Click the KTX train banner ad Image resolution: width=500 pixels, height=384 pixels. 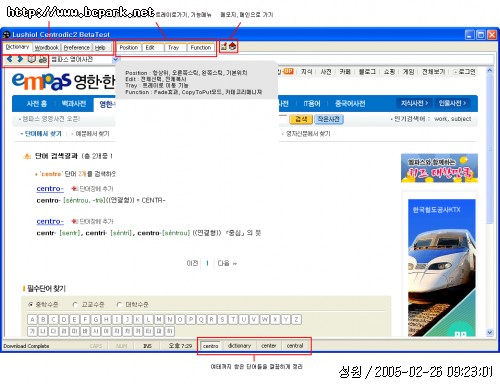tap(442, 268)
